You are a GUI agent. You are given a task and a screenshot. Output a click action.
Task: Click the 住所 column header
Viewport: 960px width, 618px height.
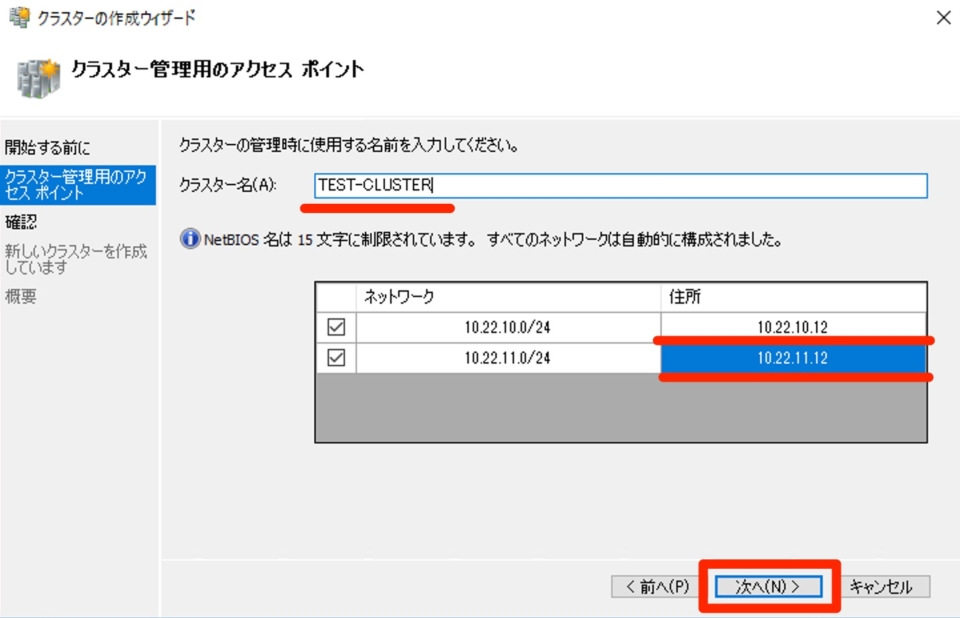tap(793, 297)
